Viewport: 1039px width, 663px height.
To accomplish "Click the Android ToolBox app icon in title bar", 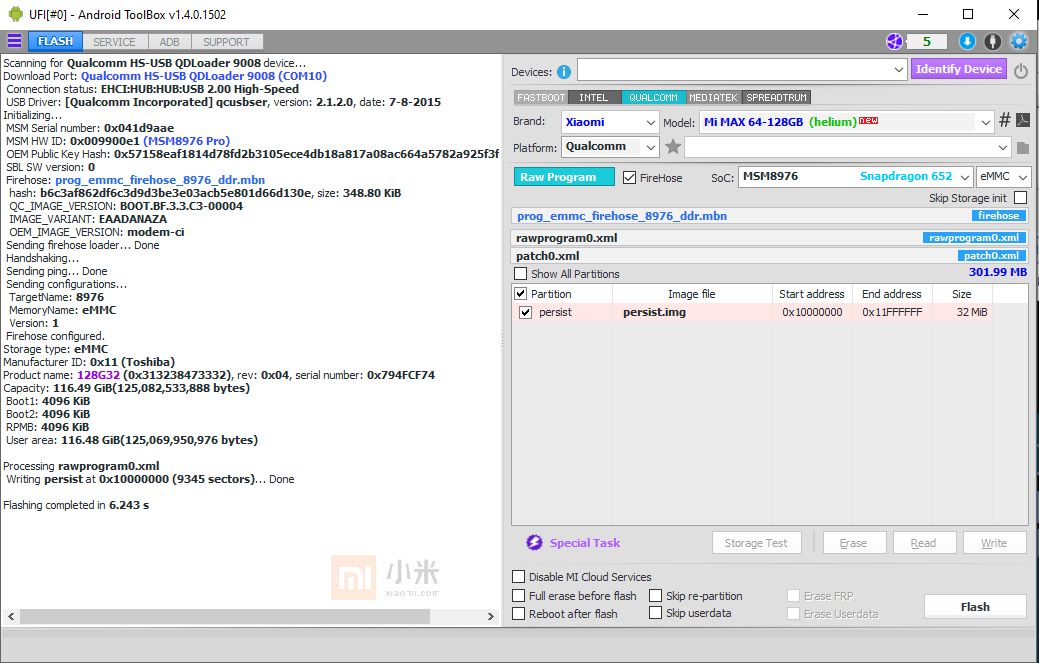I will 15,14.
